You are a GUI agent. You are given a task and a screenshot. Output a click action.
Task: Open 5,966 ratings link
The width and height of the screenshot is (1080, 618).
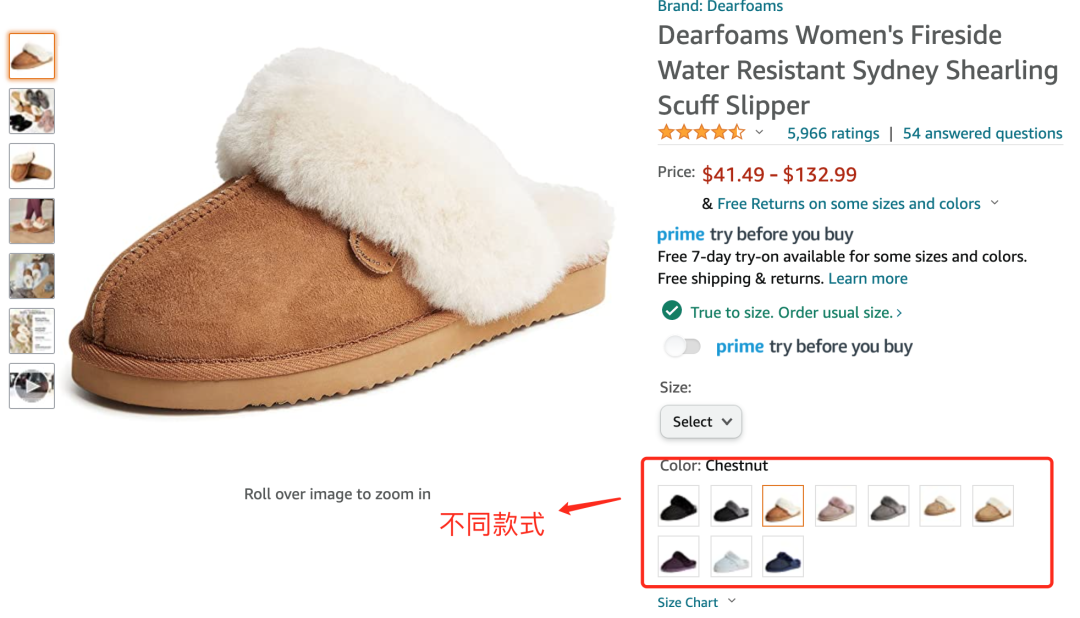point(833,134)
